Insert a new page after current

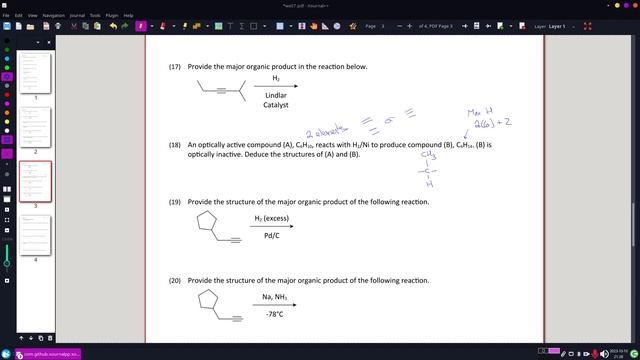(500, 26)
